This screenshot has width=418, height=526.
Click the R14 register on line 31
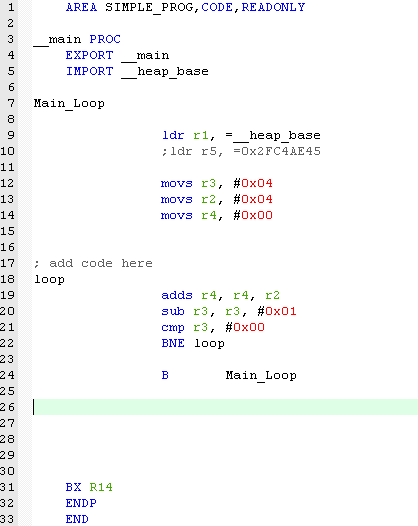(101, 487)
